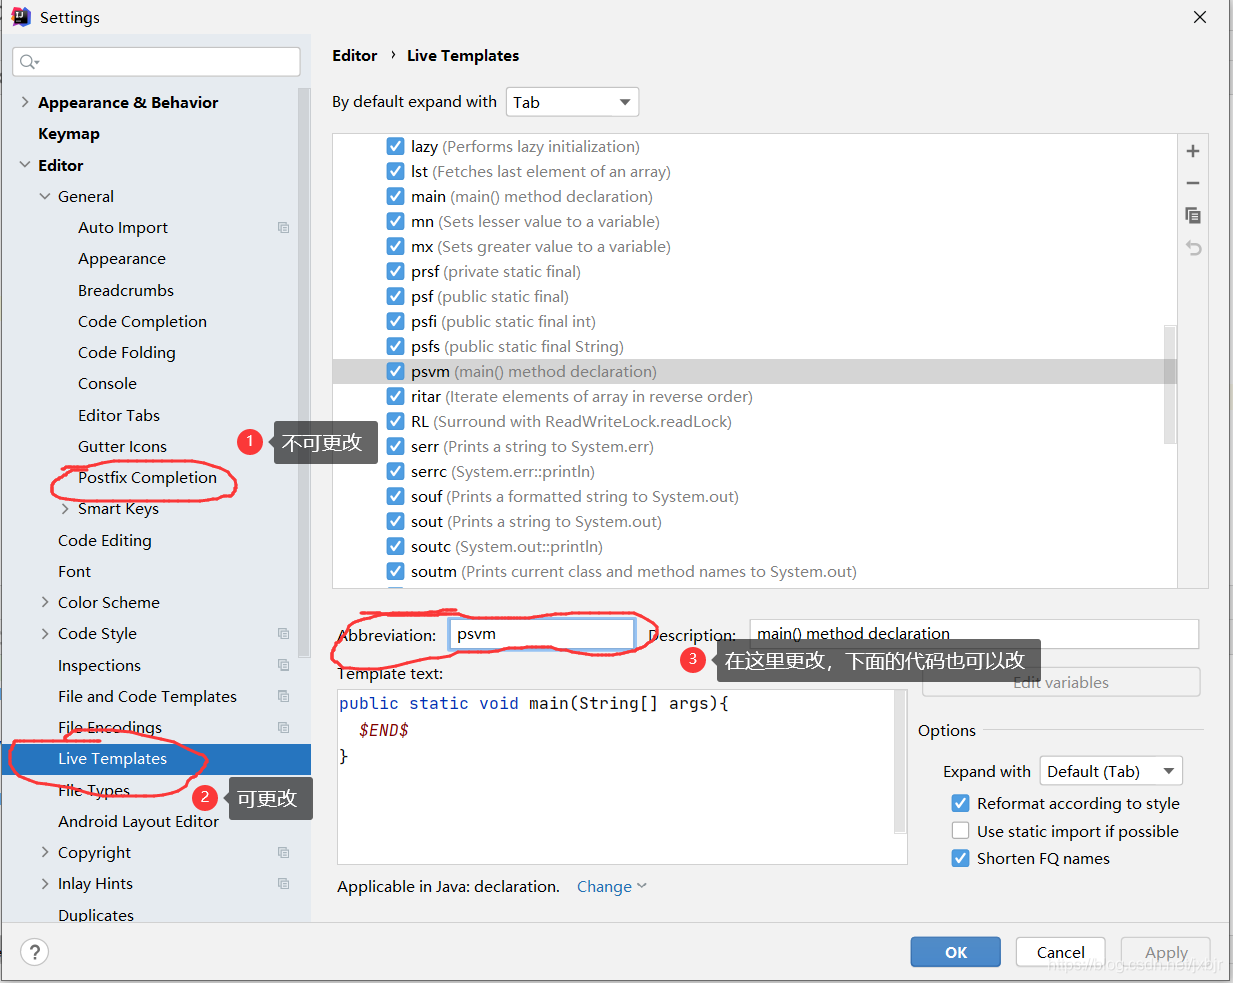Open Gutter Icons settings
The height and width of the screenshot is (983, 1233).
click(122, 446)
